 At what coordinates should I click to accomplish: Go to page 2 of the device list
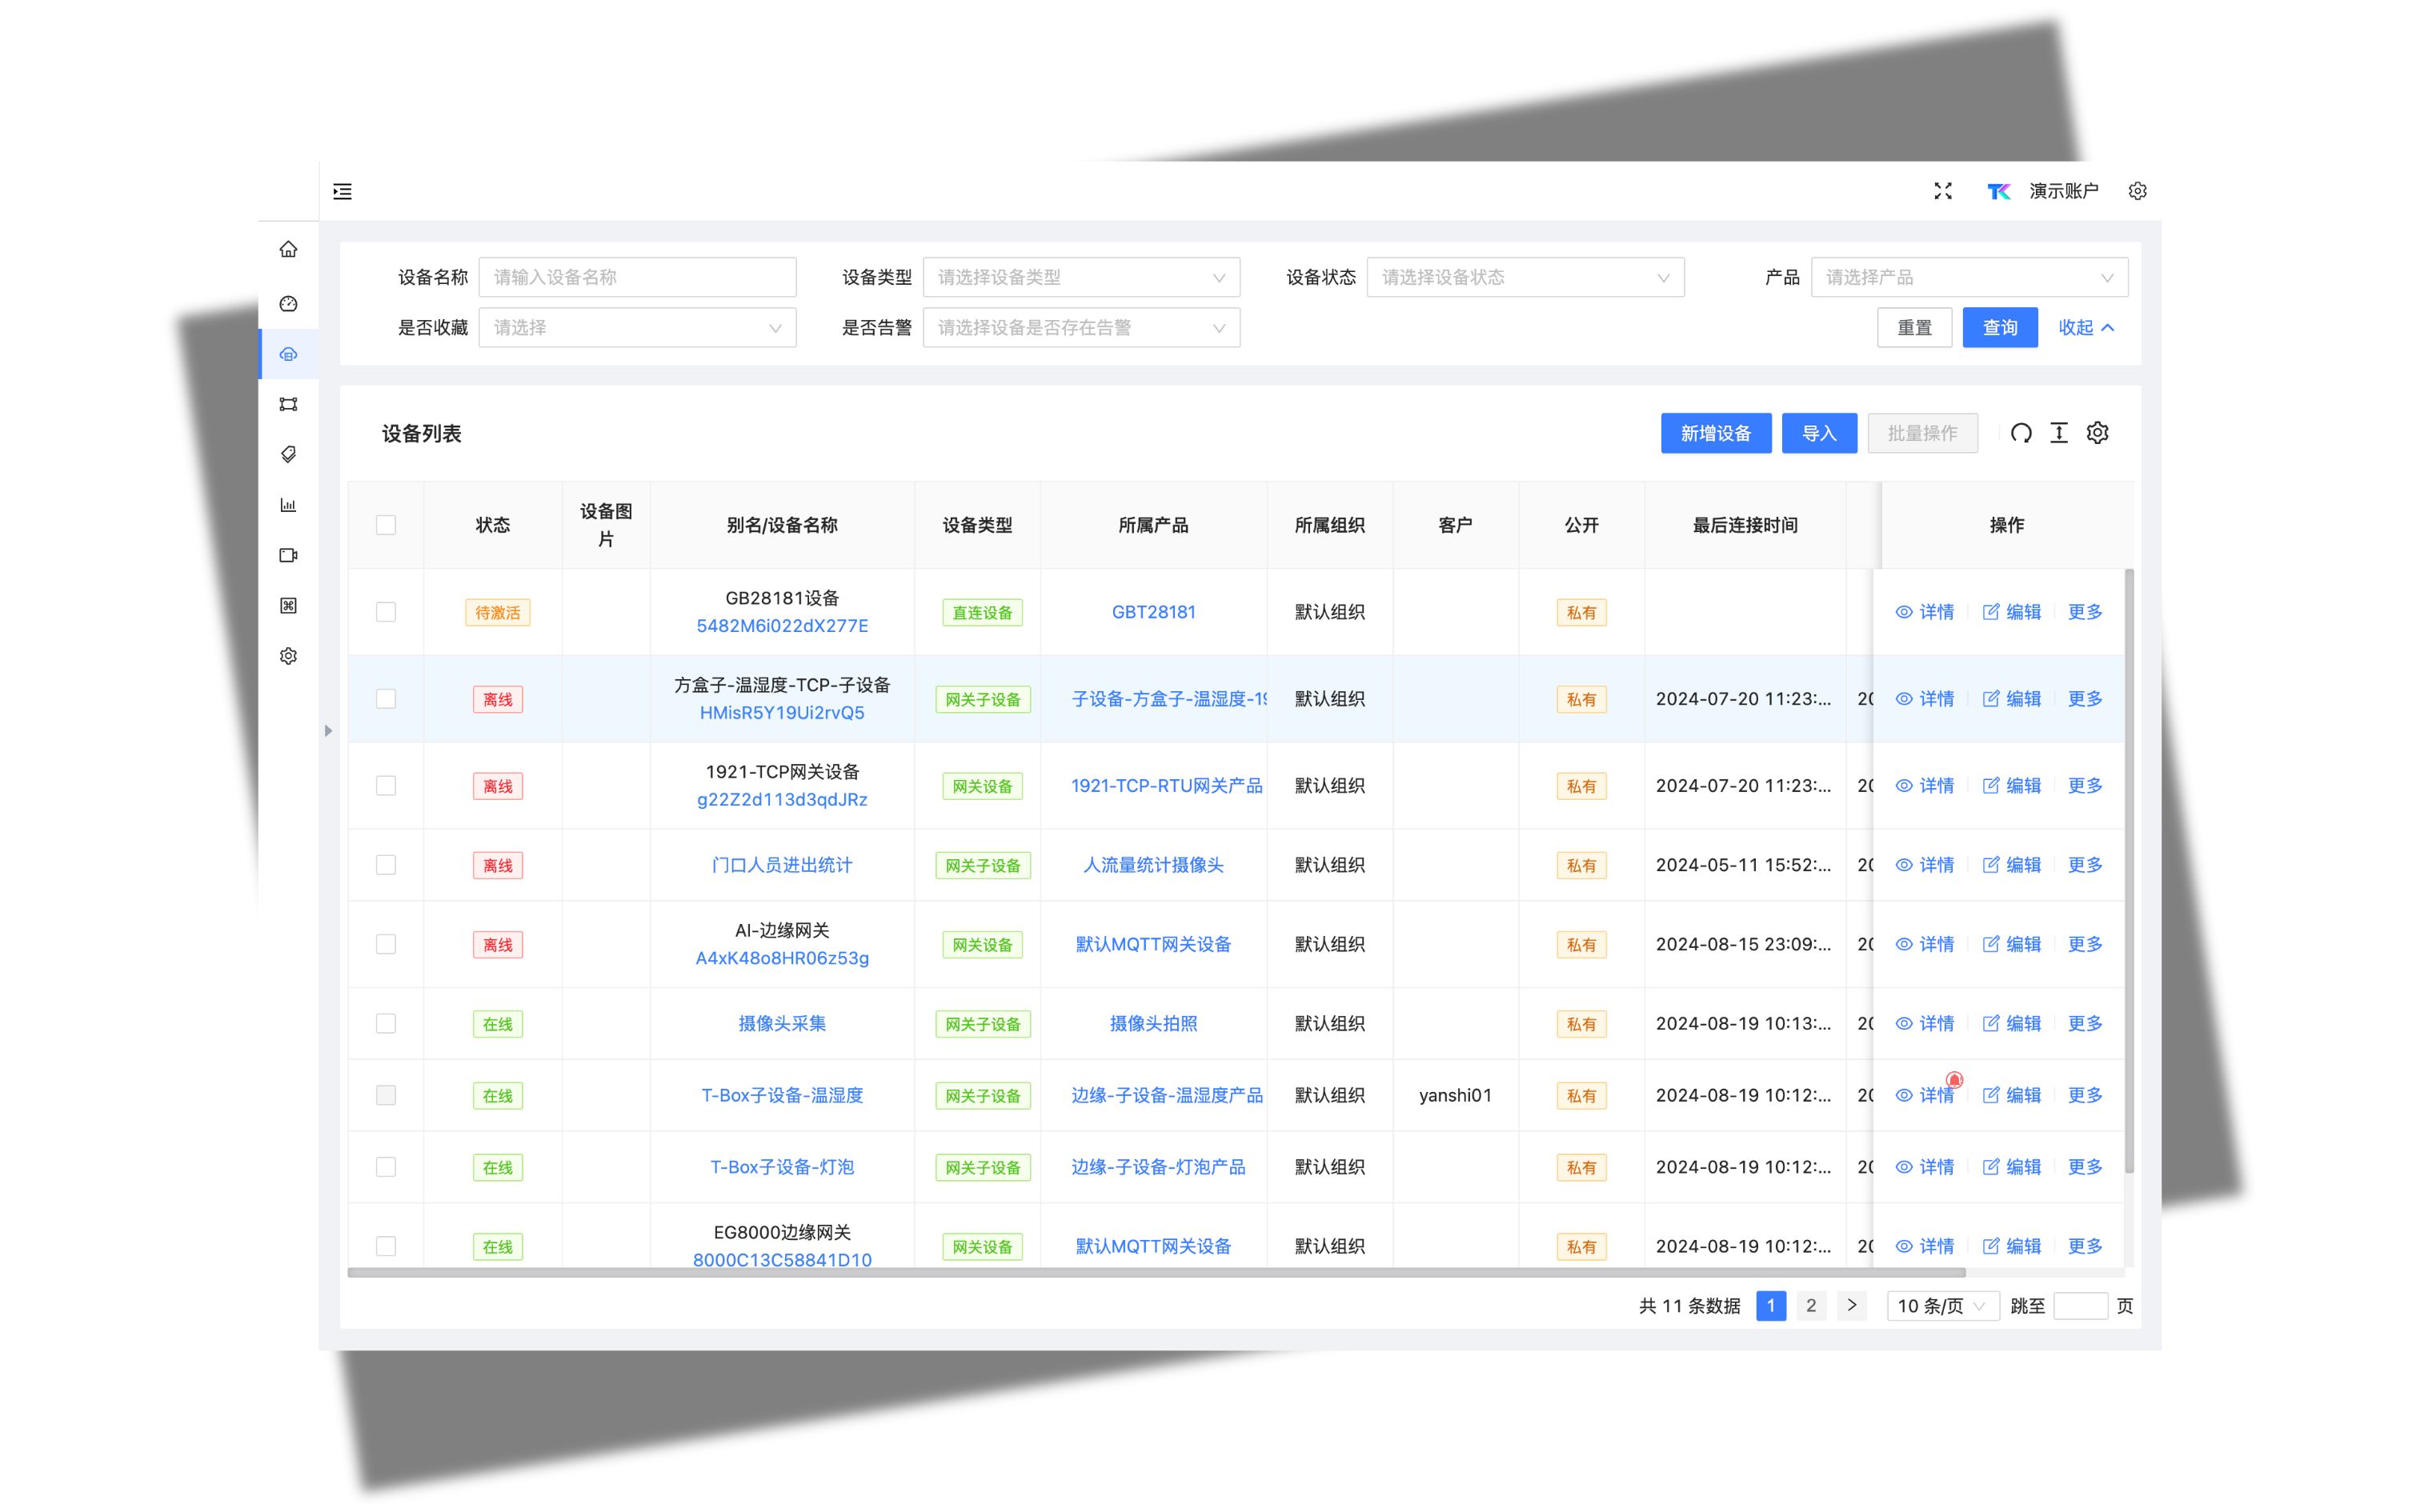[x=1810, y=1306]
